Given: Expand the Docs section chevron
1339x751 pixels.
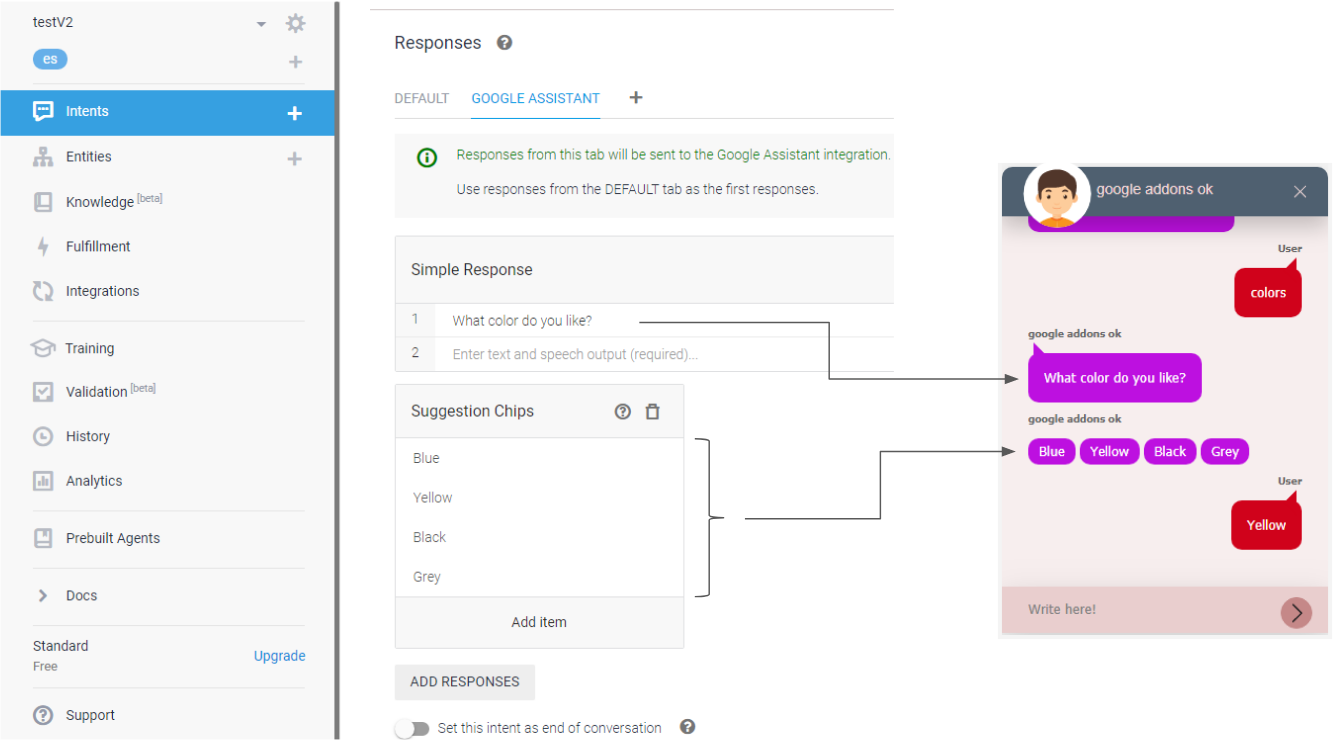Looking at the screenshot, I should click(43, 596).
